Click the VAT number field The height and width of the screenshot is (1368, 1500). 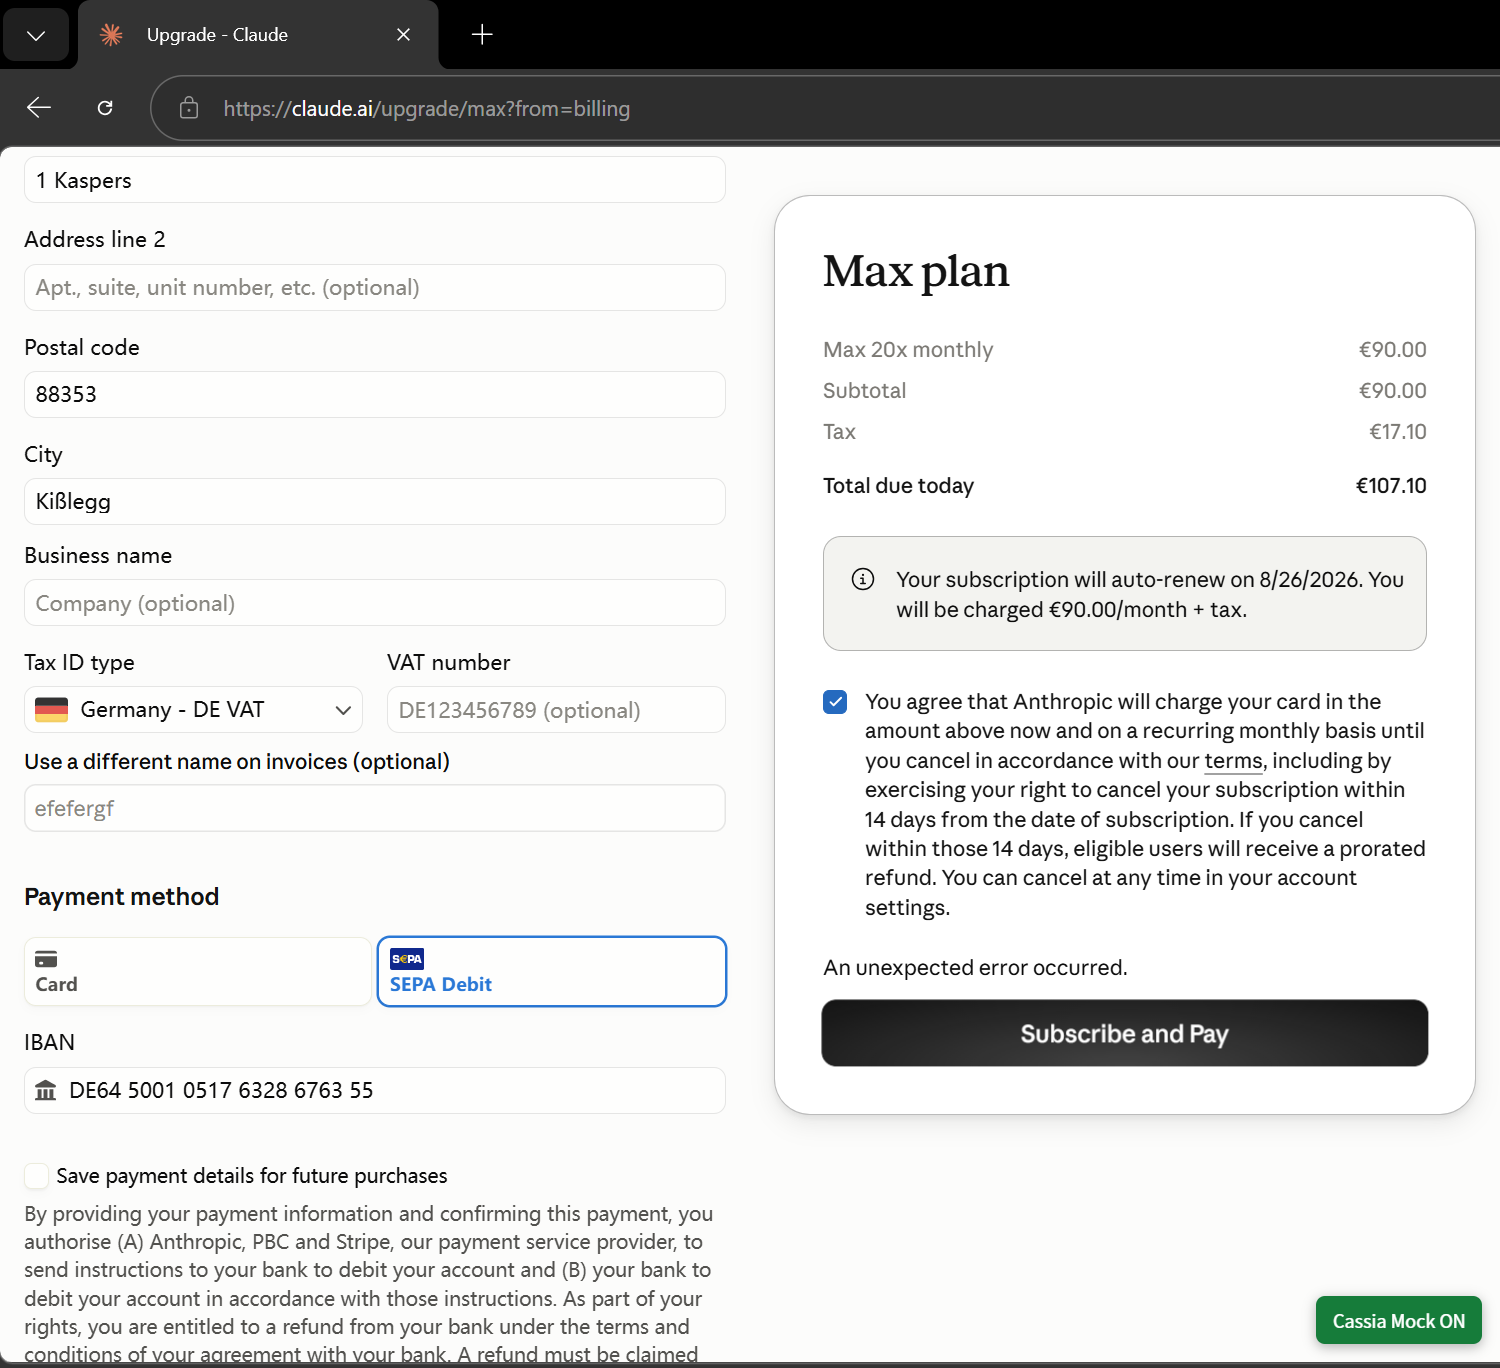click(556, 710)
